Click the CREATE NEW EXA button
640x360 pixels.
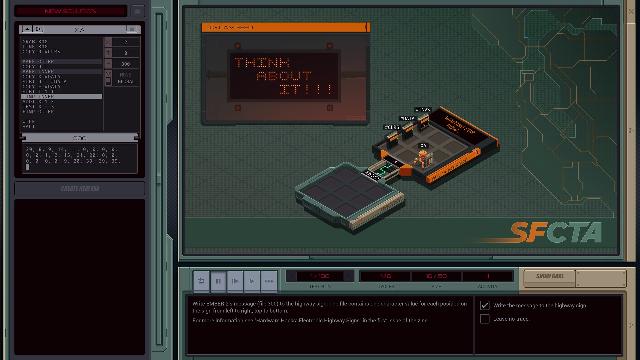coord(80,189)
